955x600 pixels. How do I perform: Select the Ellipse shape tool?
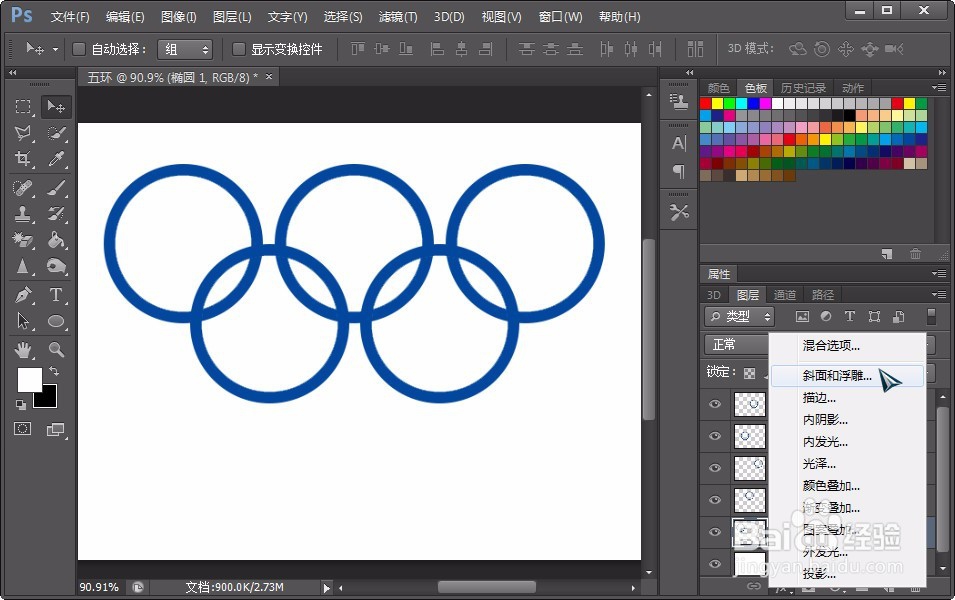[x=56, y=321]
